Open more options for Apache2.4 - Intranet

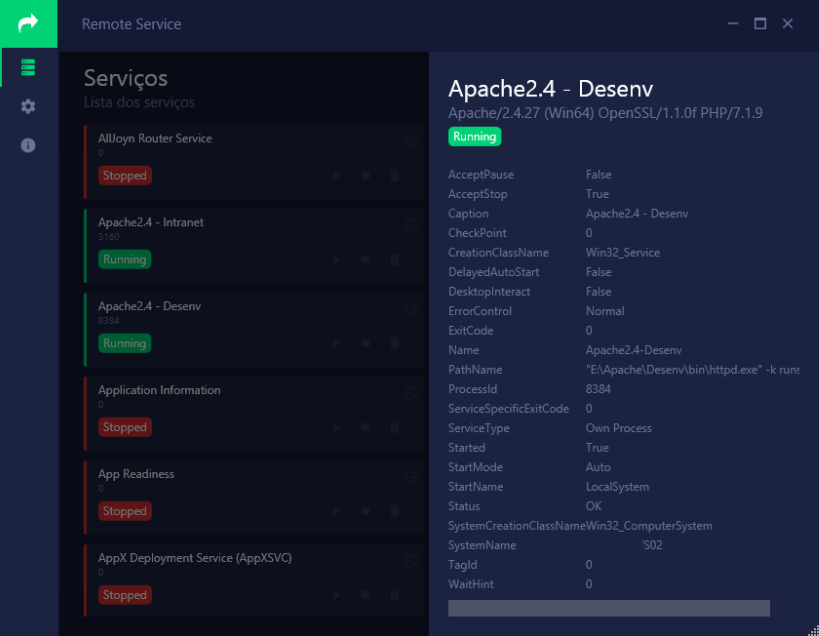point(411,226)
